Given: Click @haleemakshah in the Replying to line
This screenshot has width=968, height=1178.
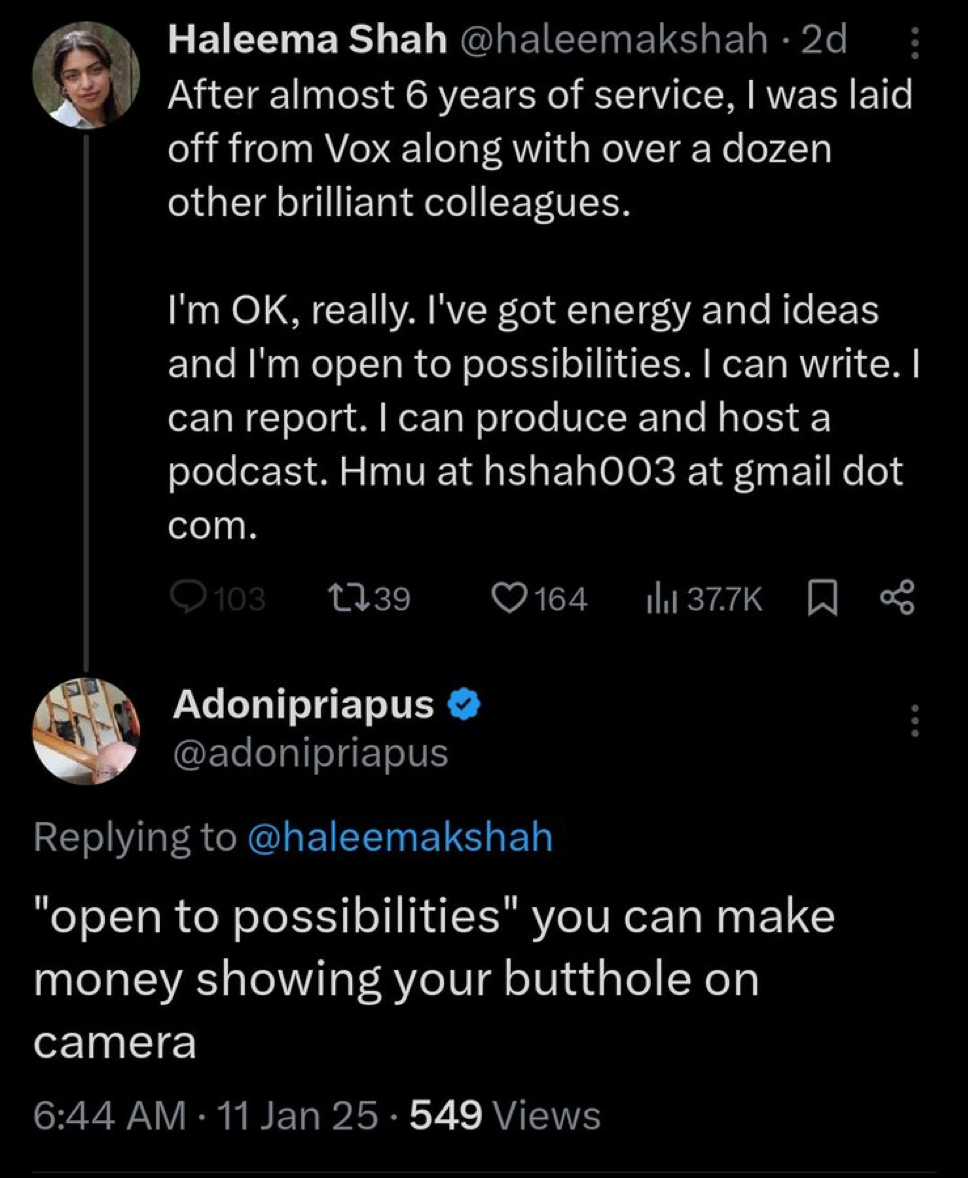Looking at the screenshot, I should [x=399, y=836].
